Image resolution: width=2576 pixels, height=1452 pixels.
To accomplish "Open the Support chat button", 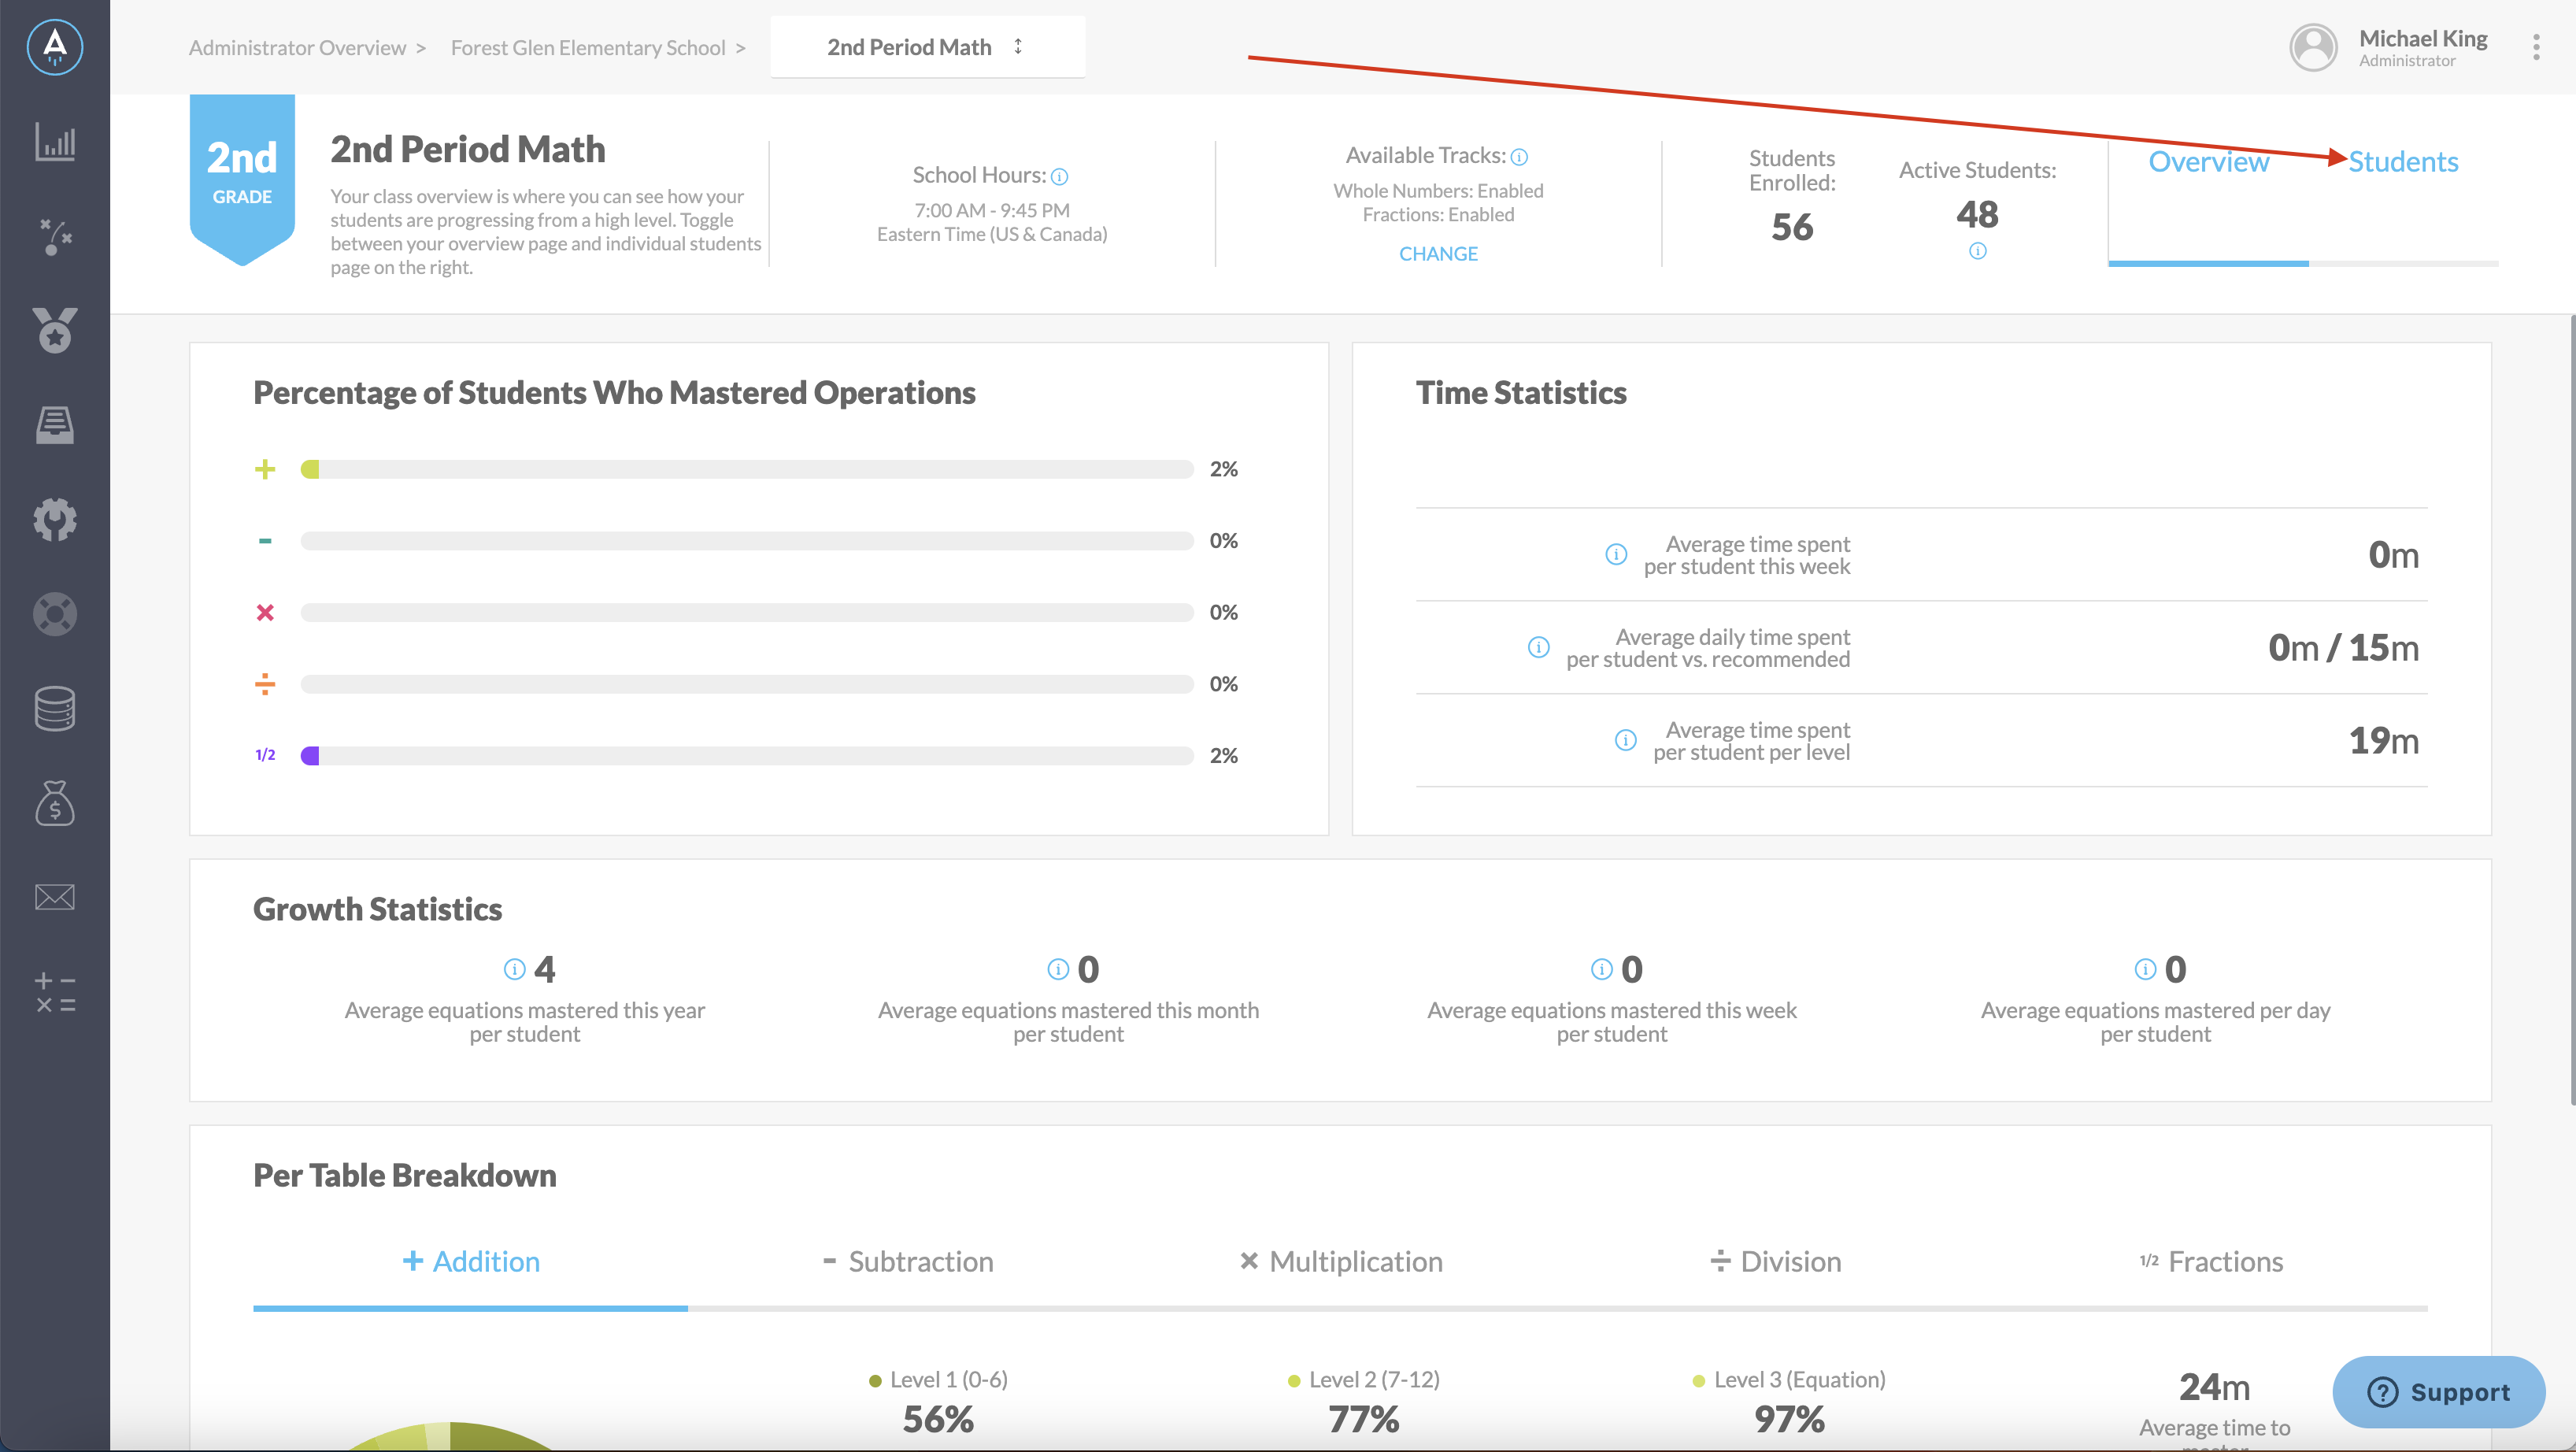I will pos(2439,1392).
